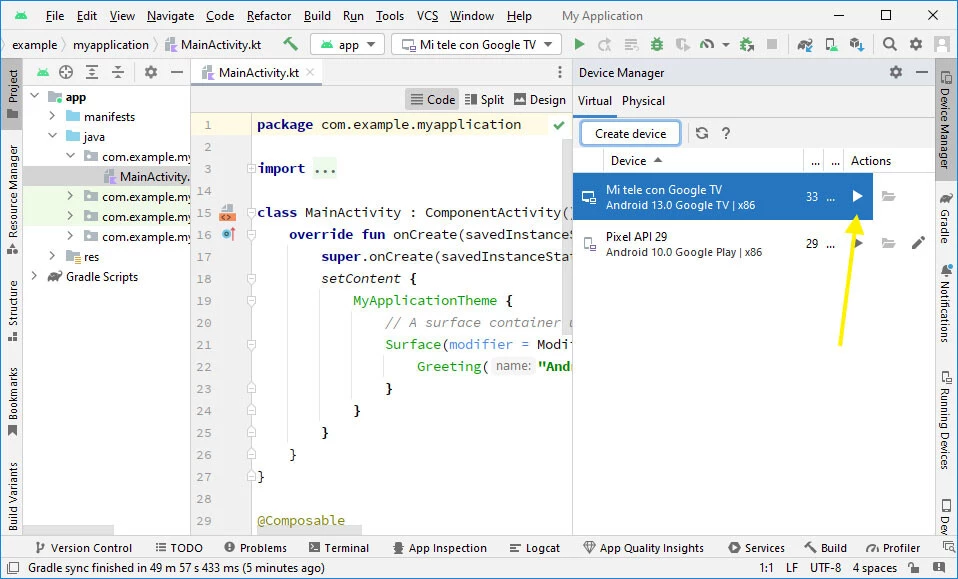
Task: Open editor tabs three-dot options menu
Action: pos(560,73)
